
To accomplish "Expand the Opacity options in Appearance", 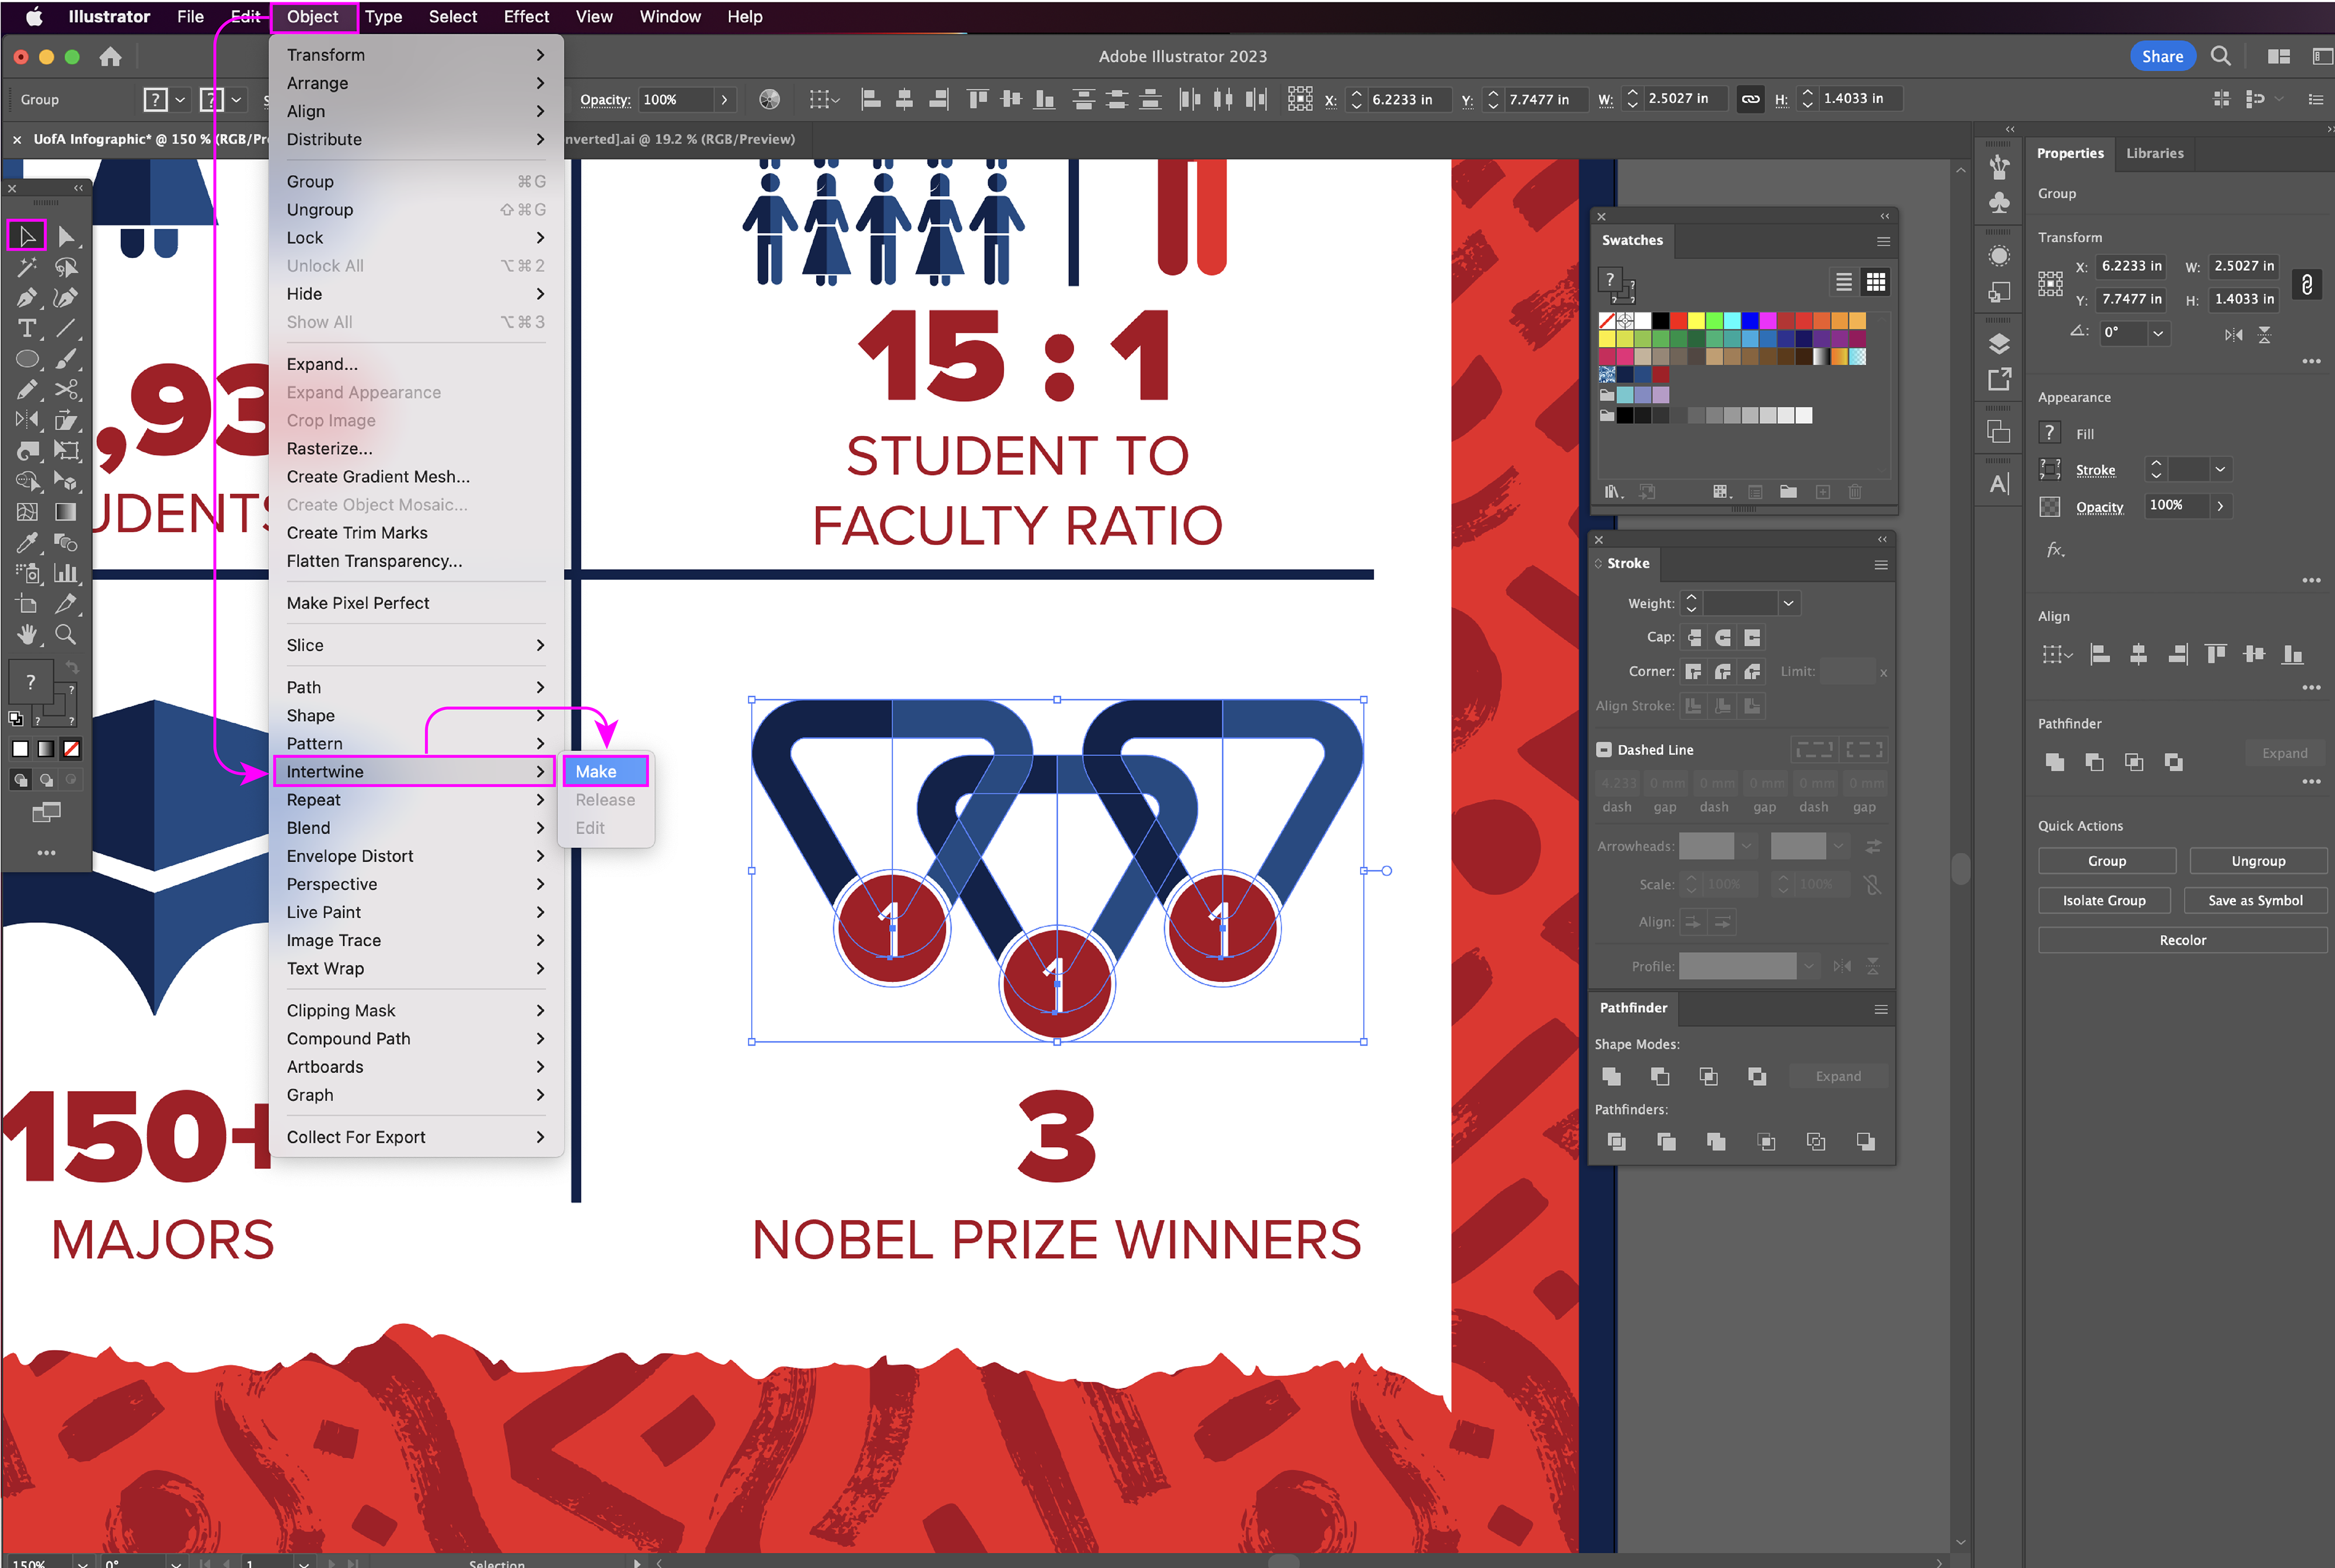I will 2220,506.
